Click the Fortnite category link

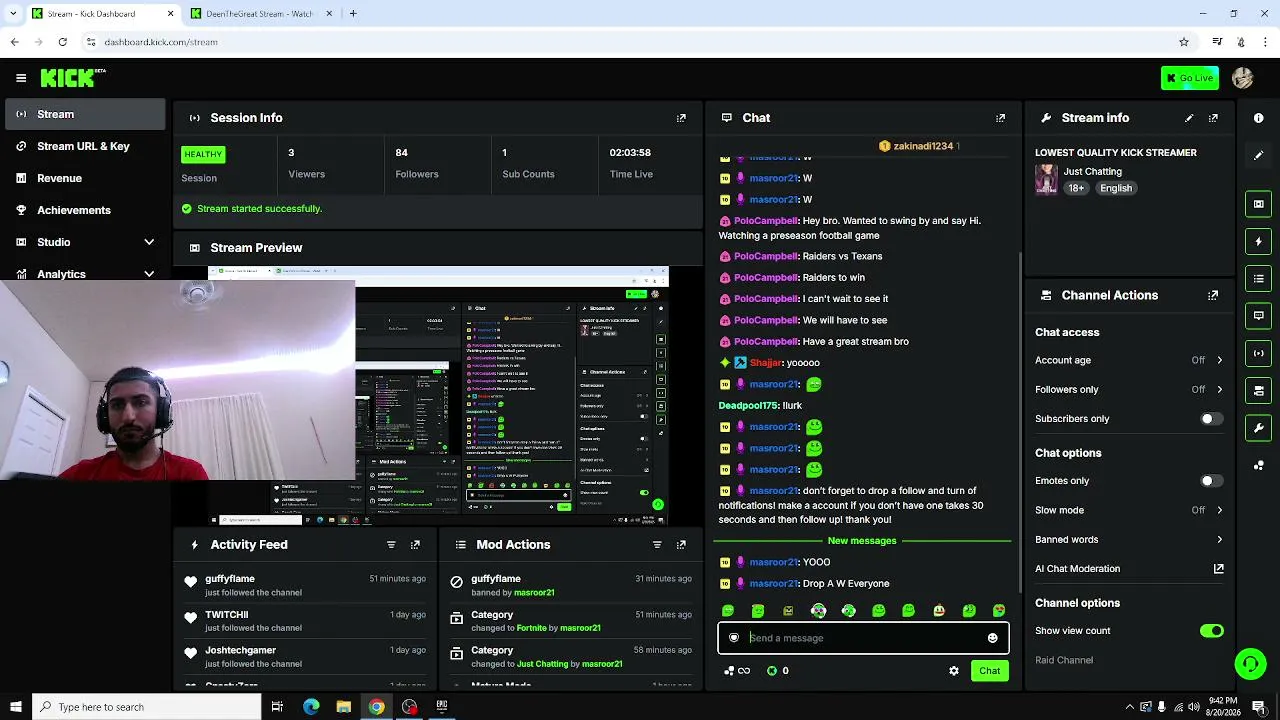[531, 628]
